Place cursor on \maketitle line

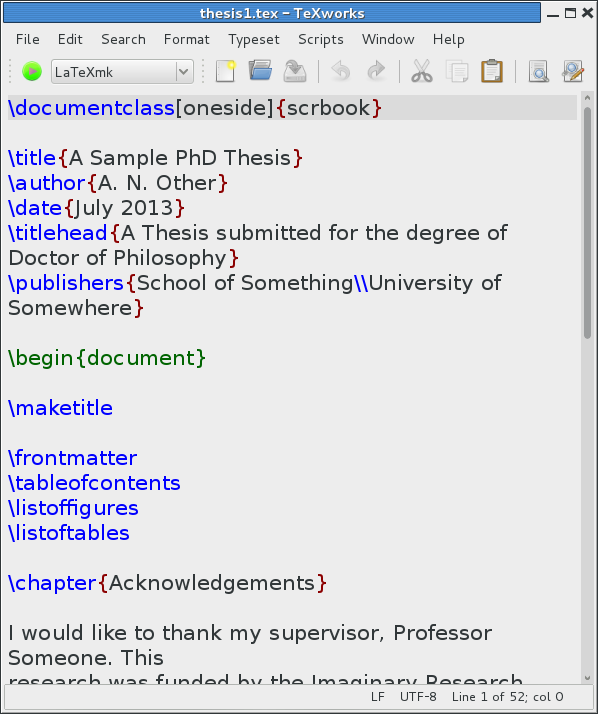point(61,408)
